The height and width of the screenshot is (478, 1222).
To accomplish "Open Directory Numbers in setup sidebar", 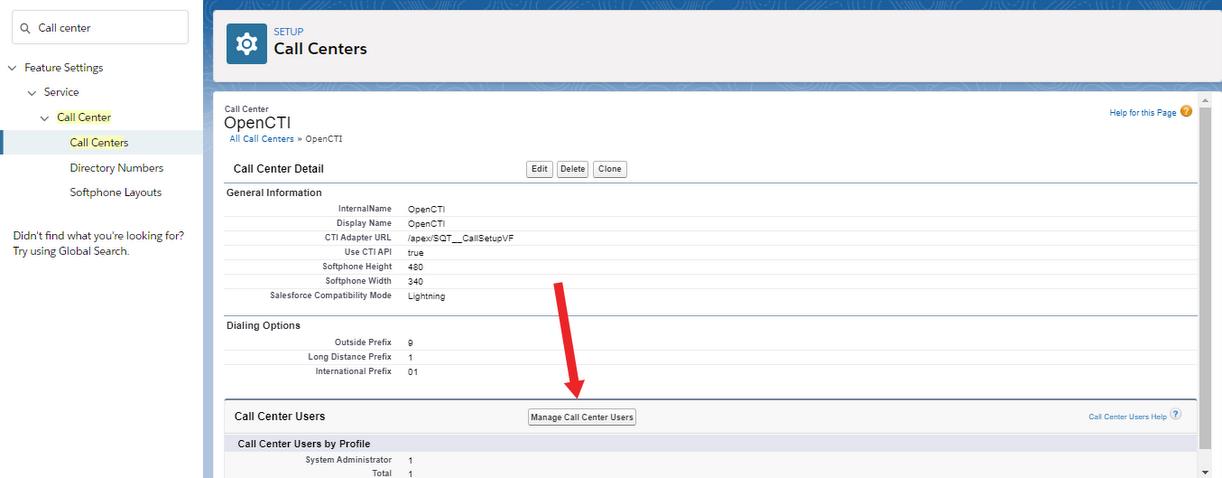I will click(116, 168).
